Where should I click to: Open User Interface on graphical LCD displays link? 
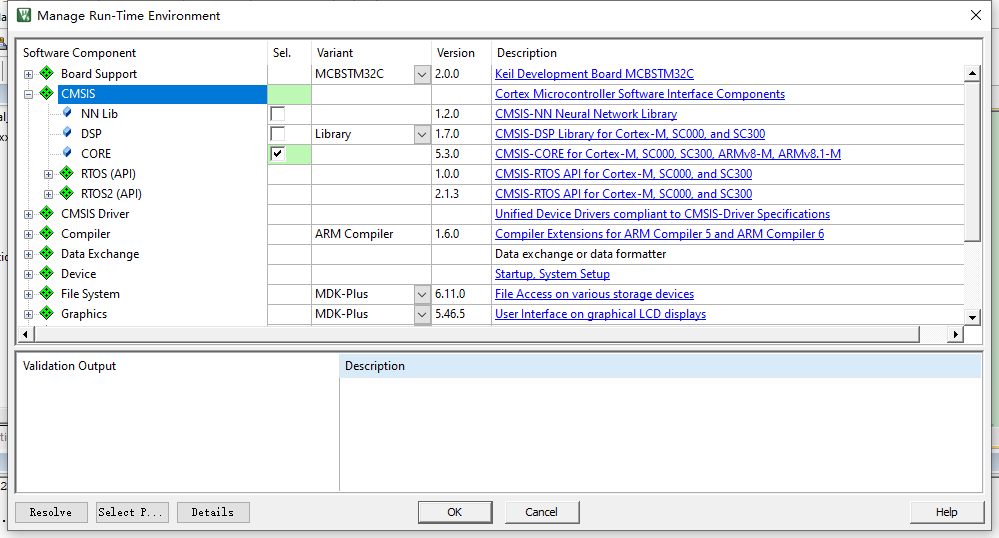pos(600,314)
